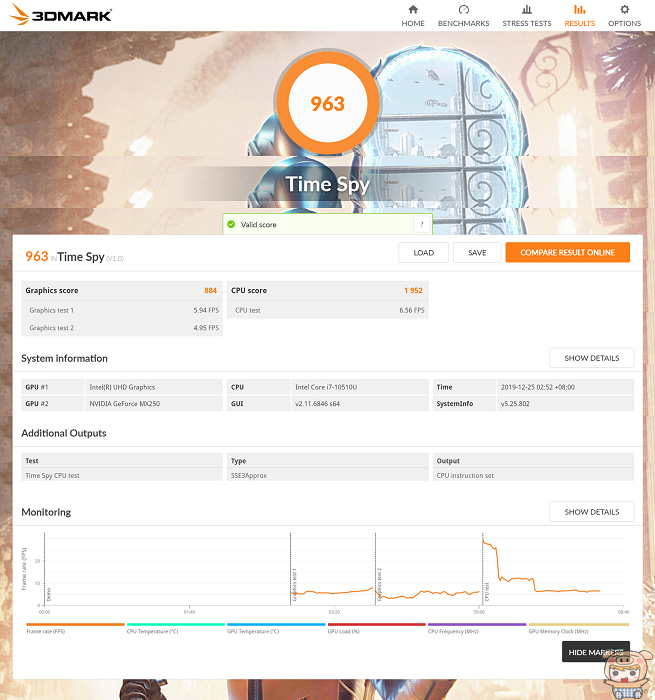Toggle GPU Memory Clock legend
The width and height of the screenshot is (655, 700).
[579, 629]
